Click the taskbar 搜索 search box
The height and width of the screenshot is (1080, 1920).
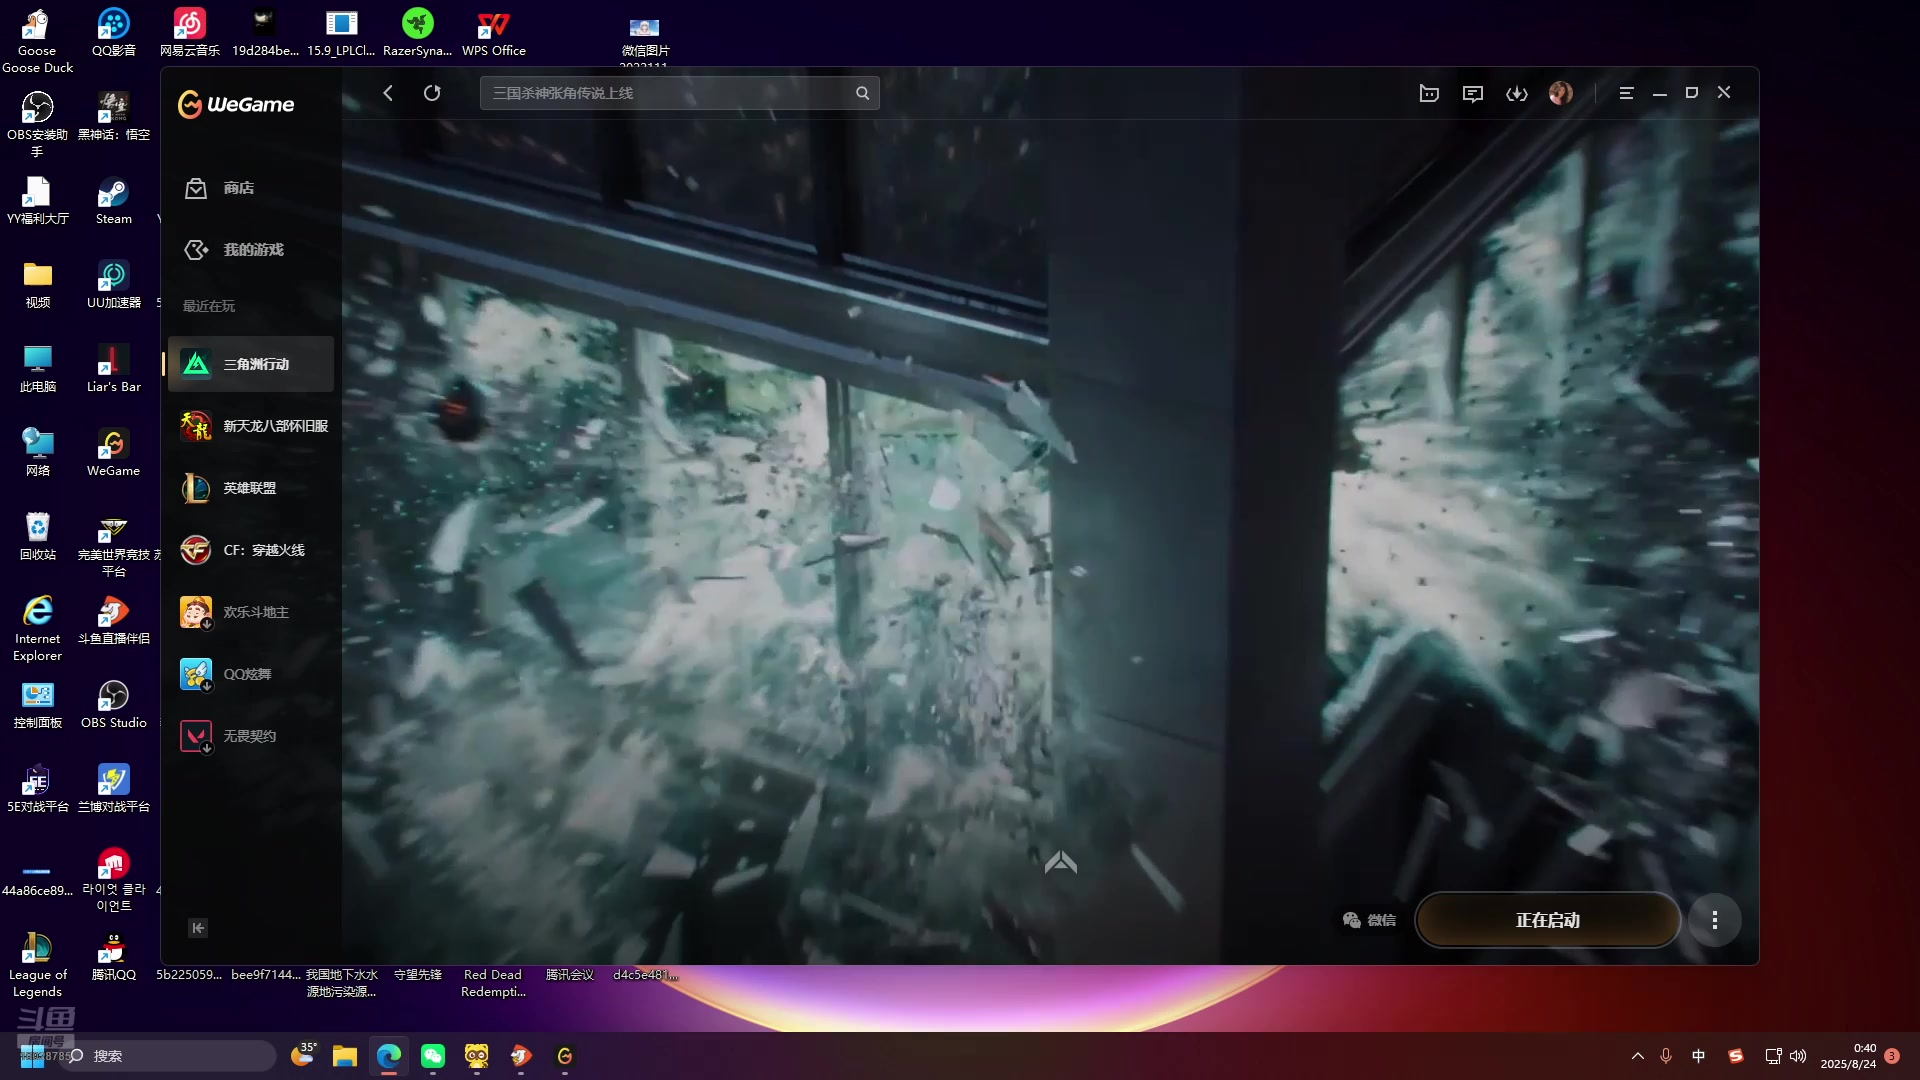[167, 1056]
